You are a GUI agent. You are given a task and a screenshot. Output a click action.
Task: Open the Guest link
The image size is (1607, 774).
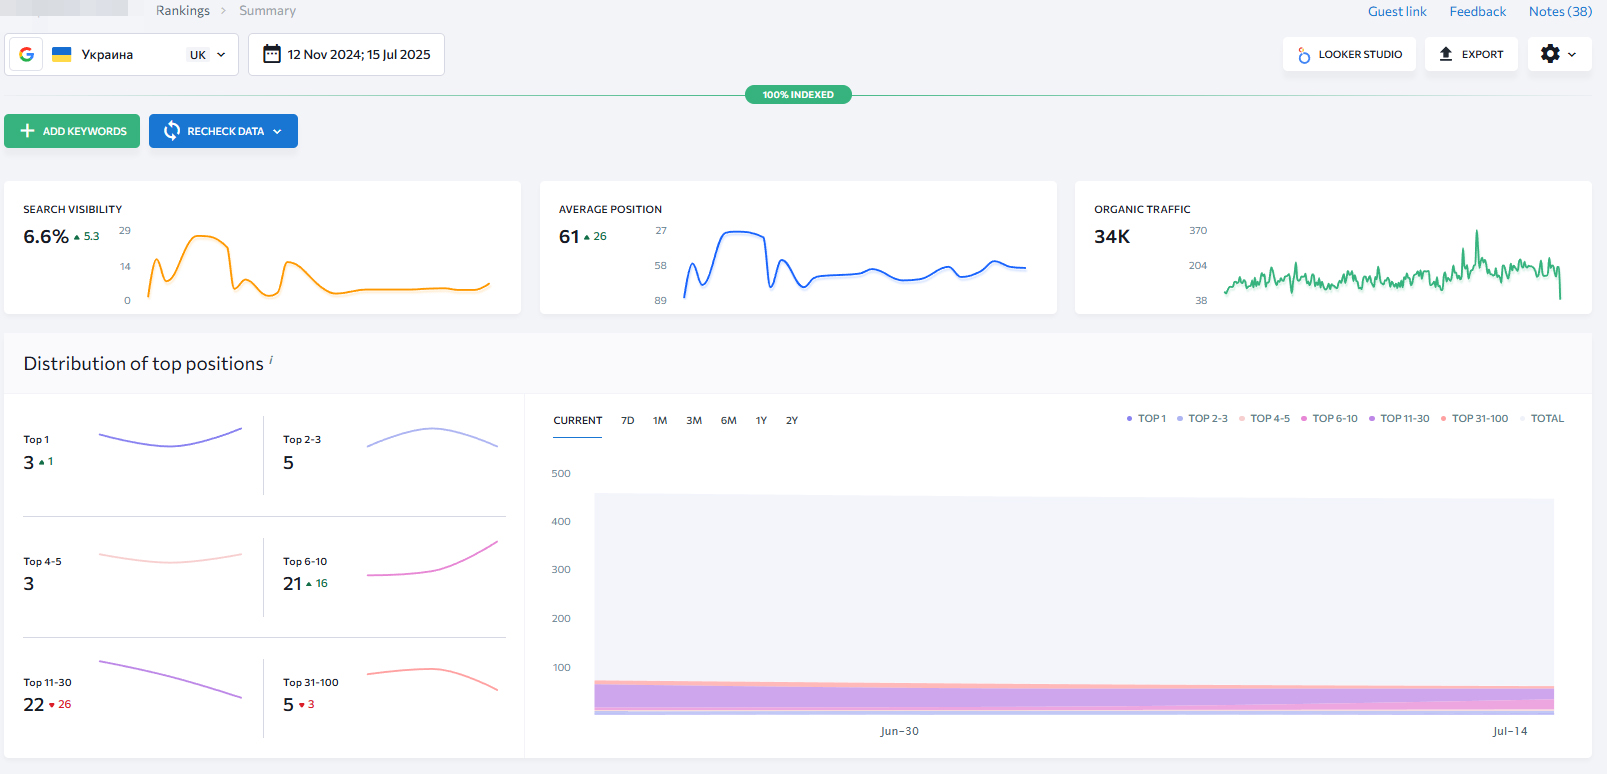point(1396,11)
